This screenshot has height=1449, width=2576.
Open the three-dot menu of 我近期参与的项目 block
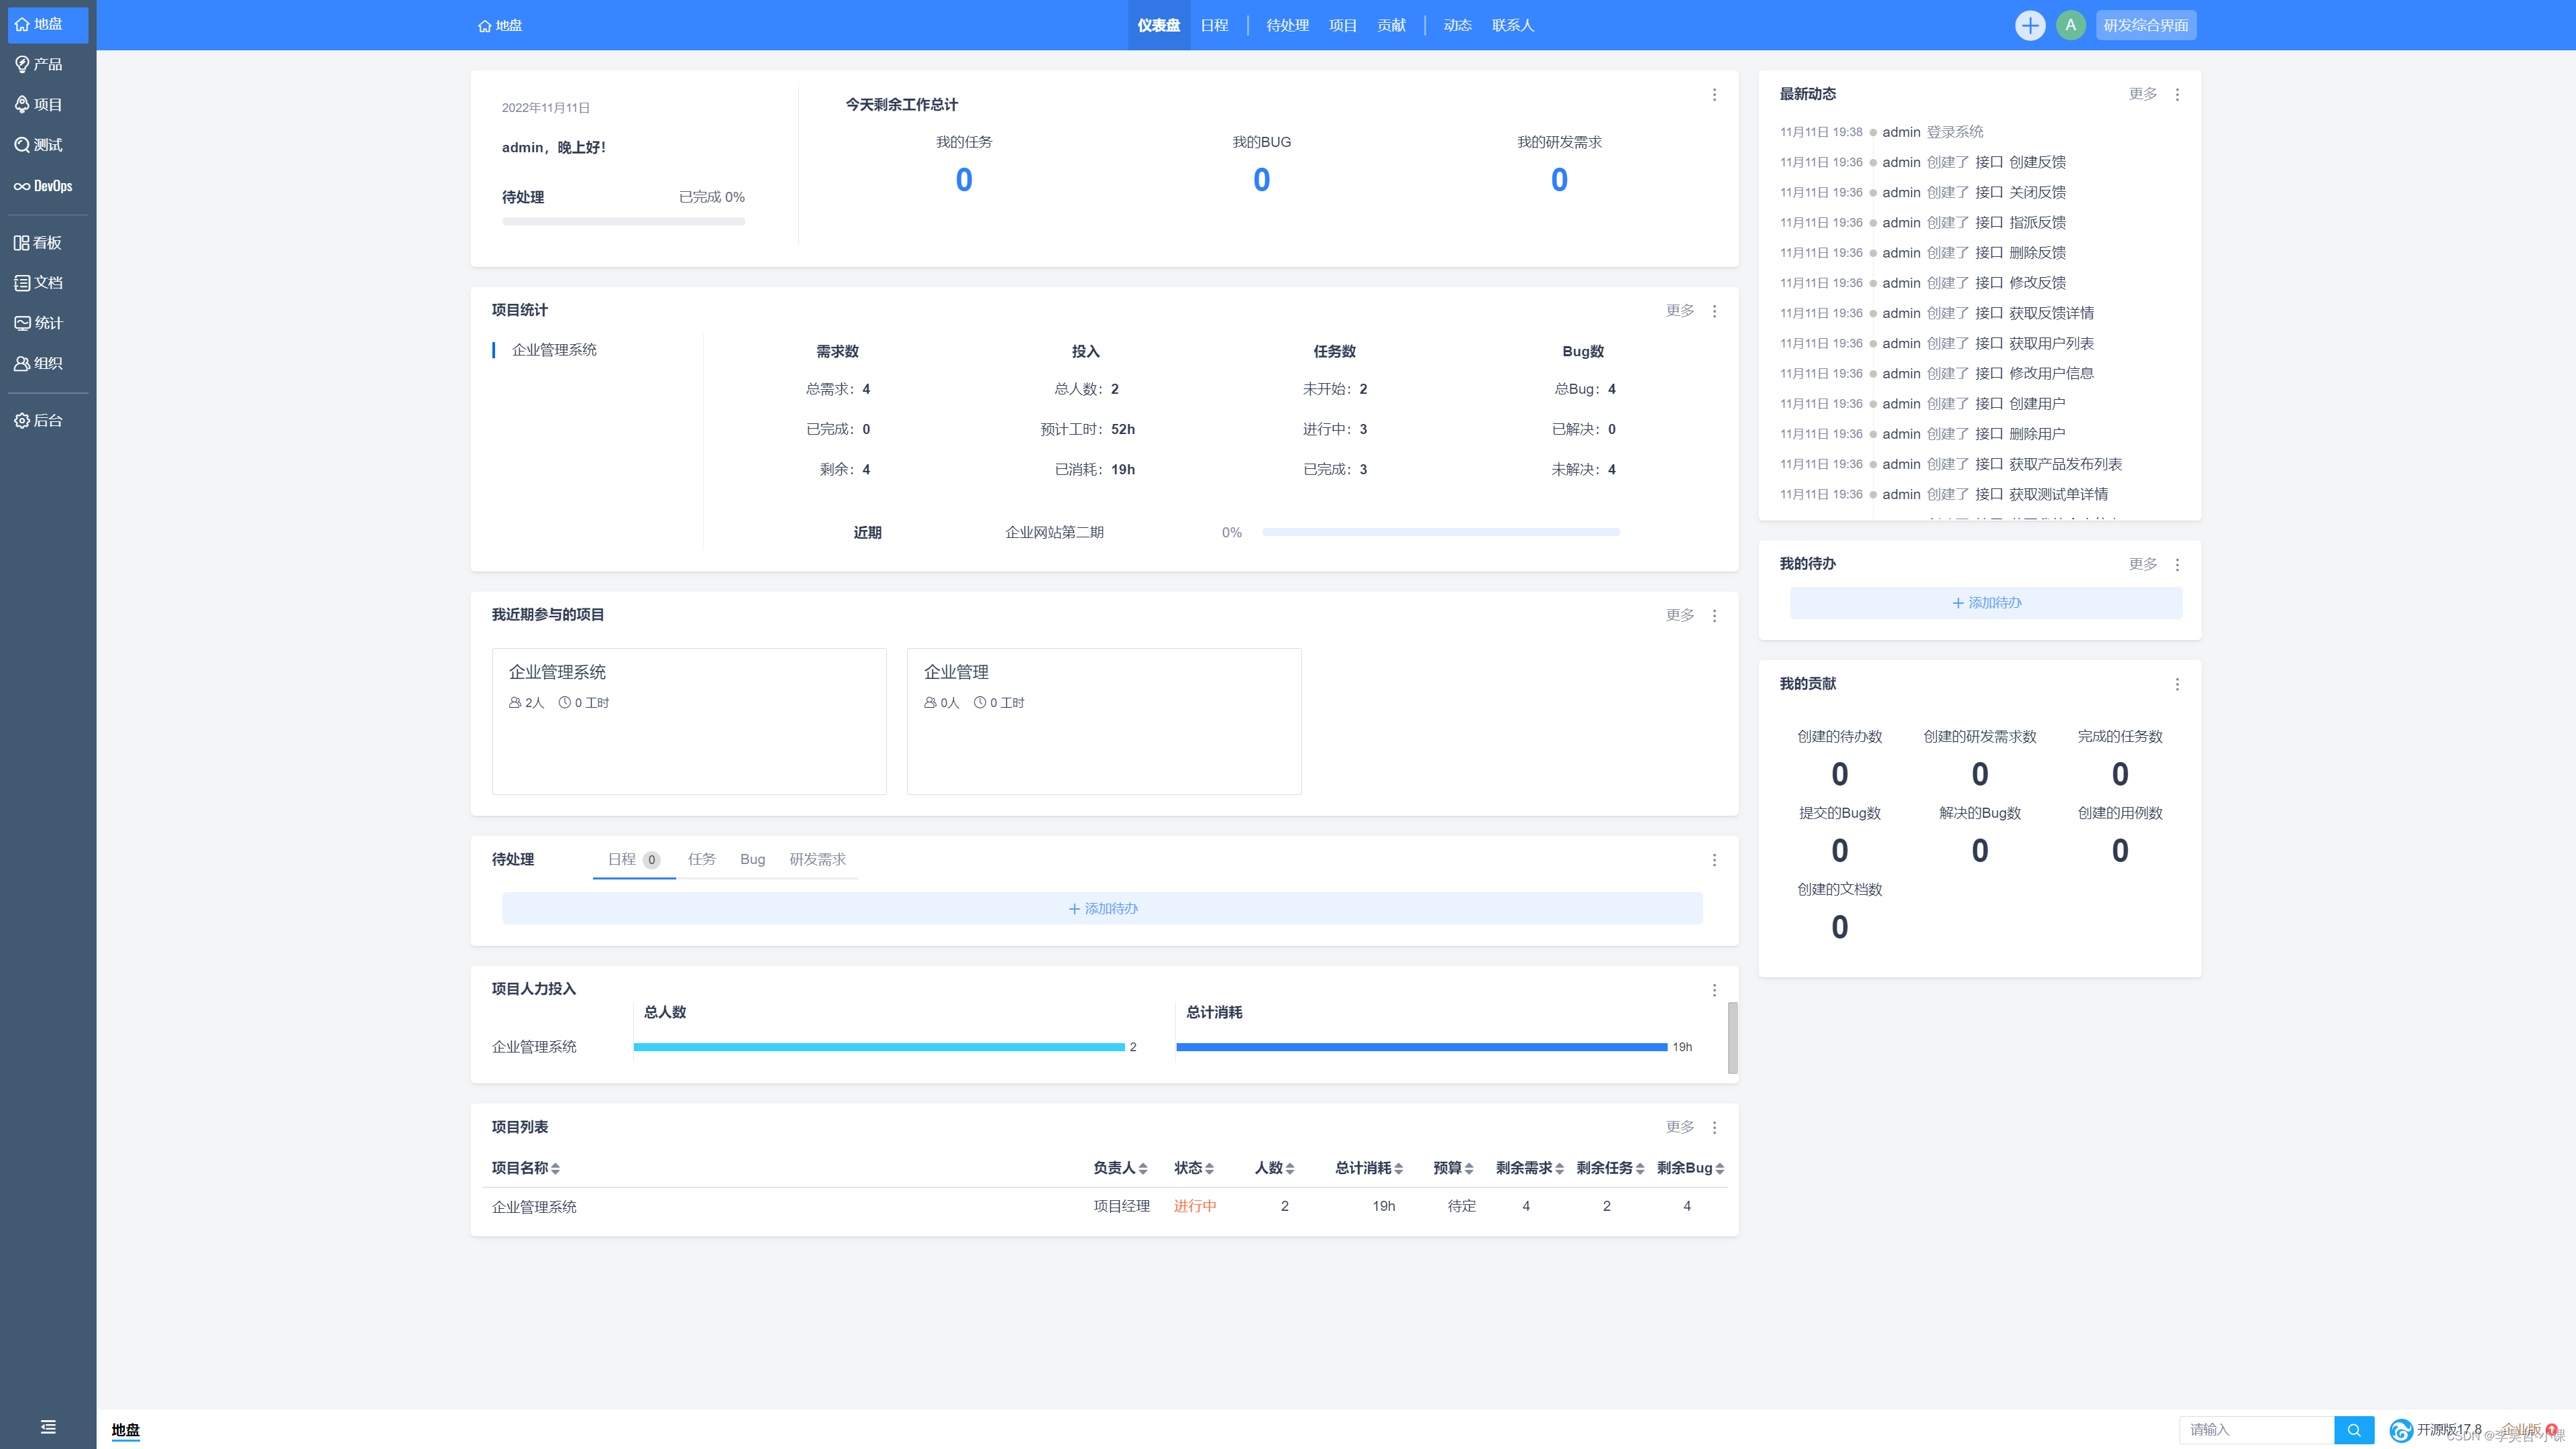tap(1714, 616)
